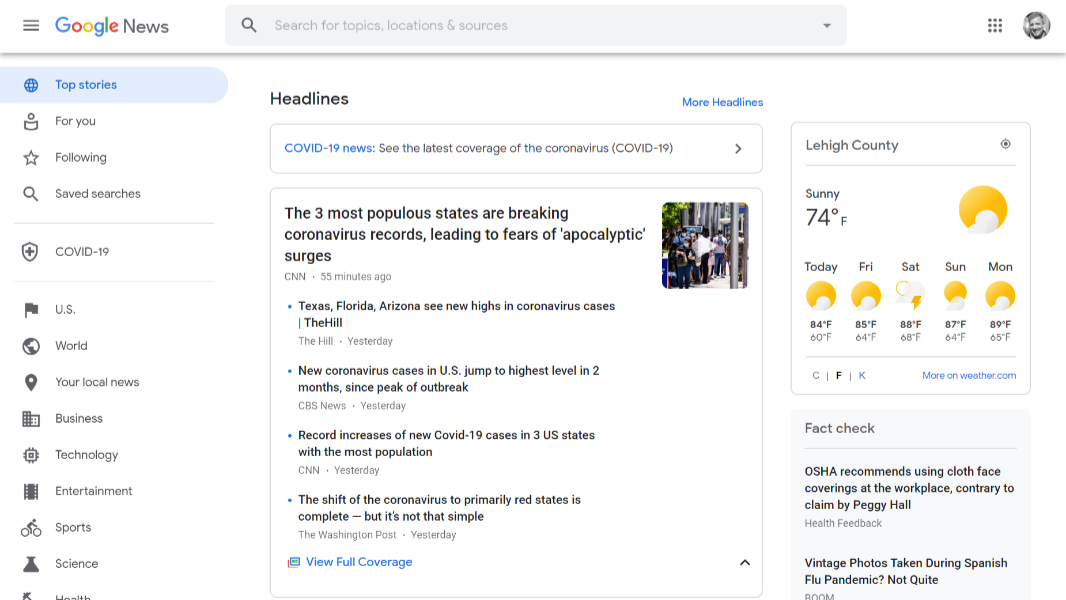Click the weather location target icon

pos(1006,145)
